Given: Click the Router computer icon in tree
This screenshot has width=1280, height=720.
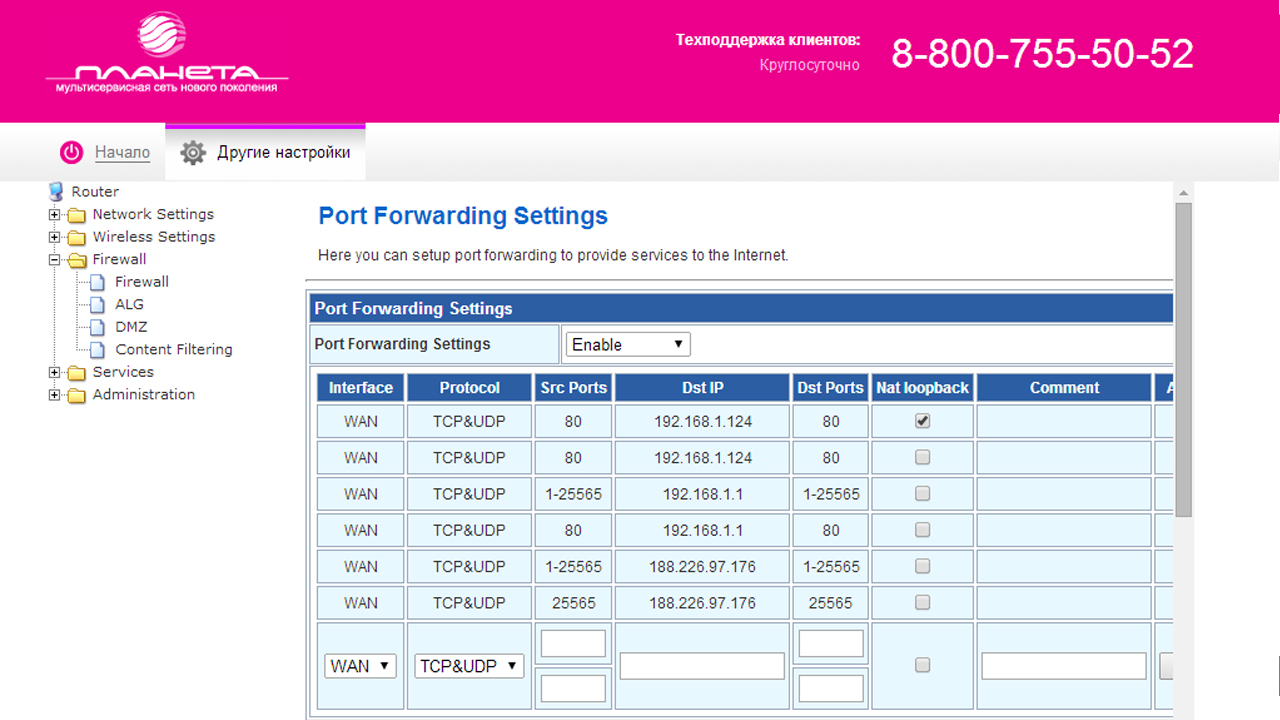Looking at the screenshot, I should [x=56, y=191].
